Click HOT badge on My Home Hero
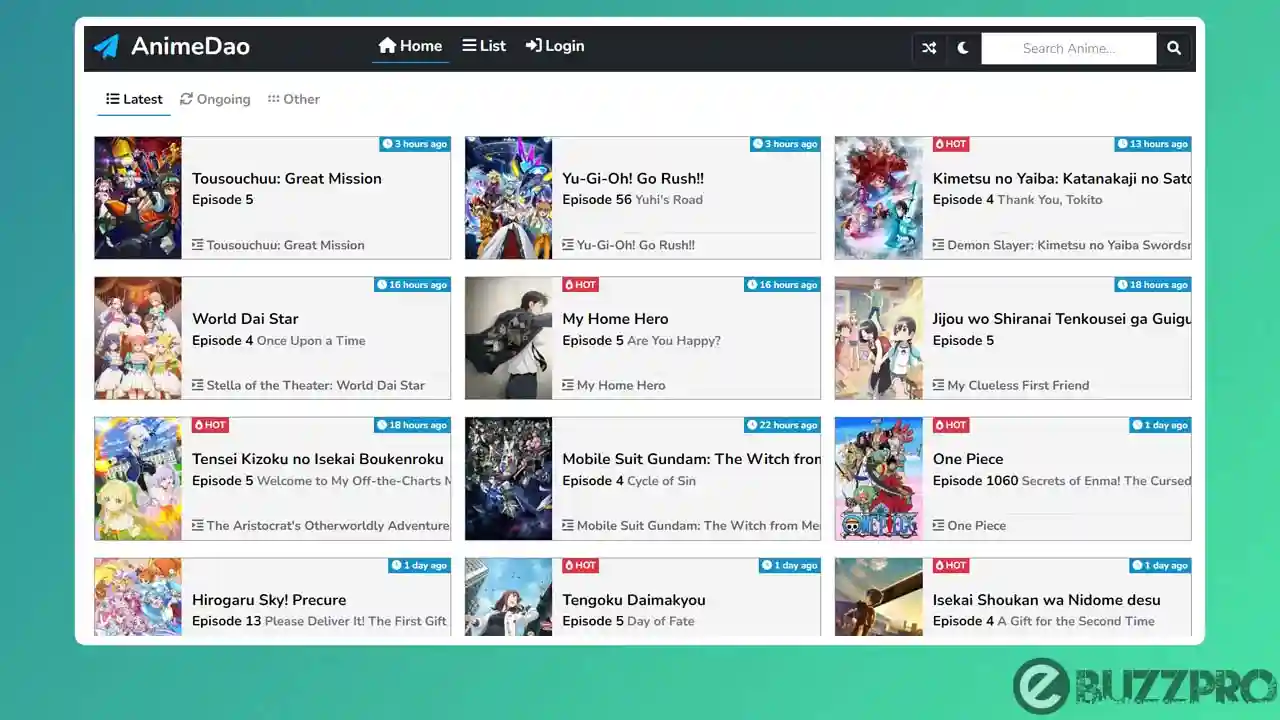Screen dimensions: 1280x720 click(x=580, y=285)
